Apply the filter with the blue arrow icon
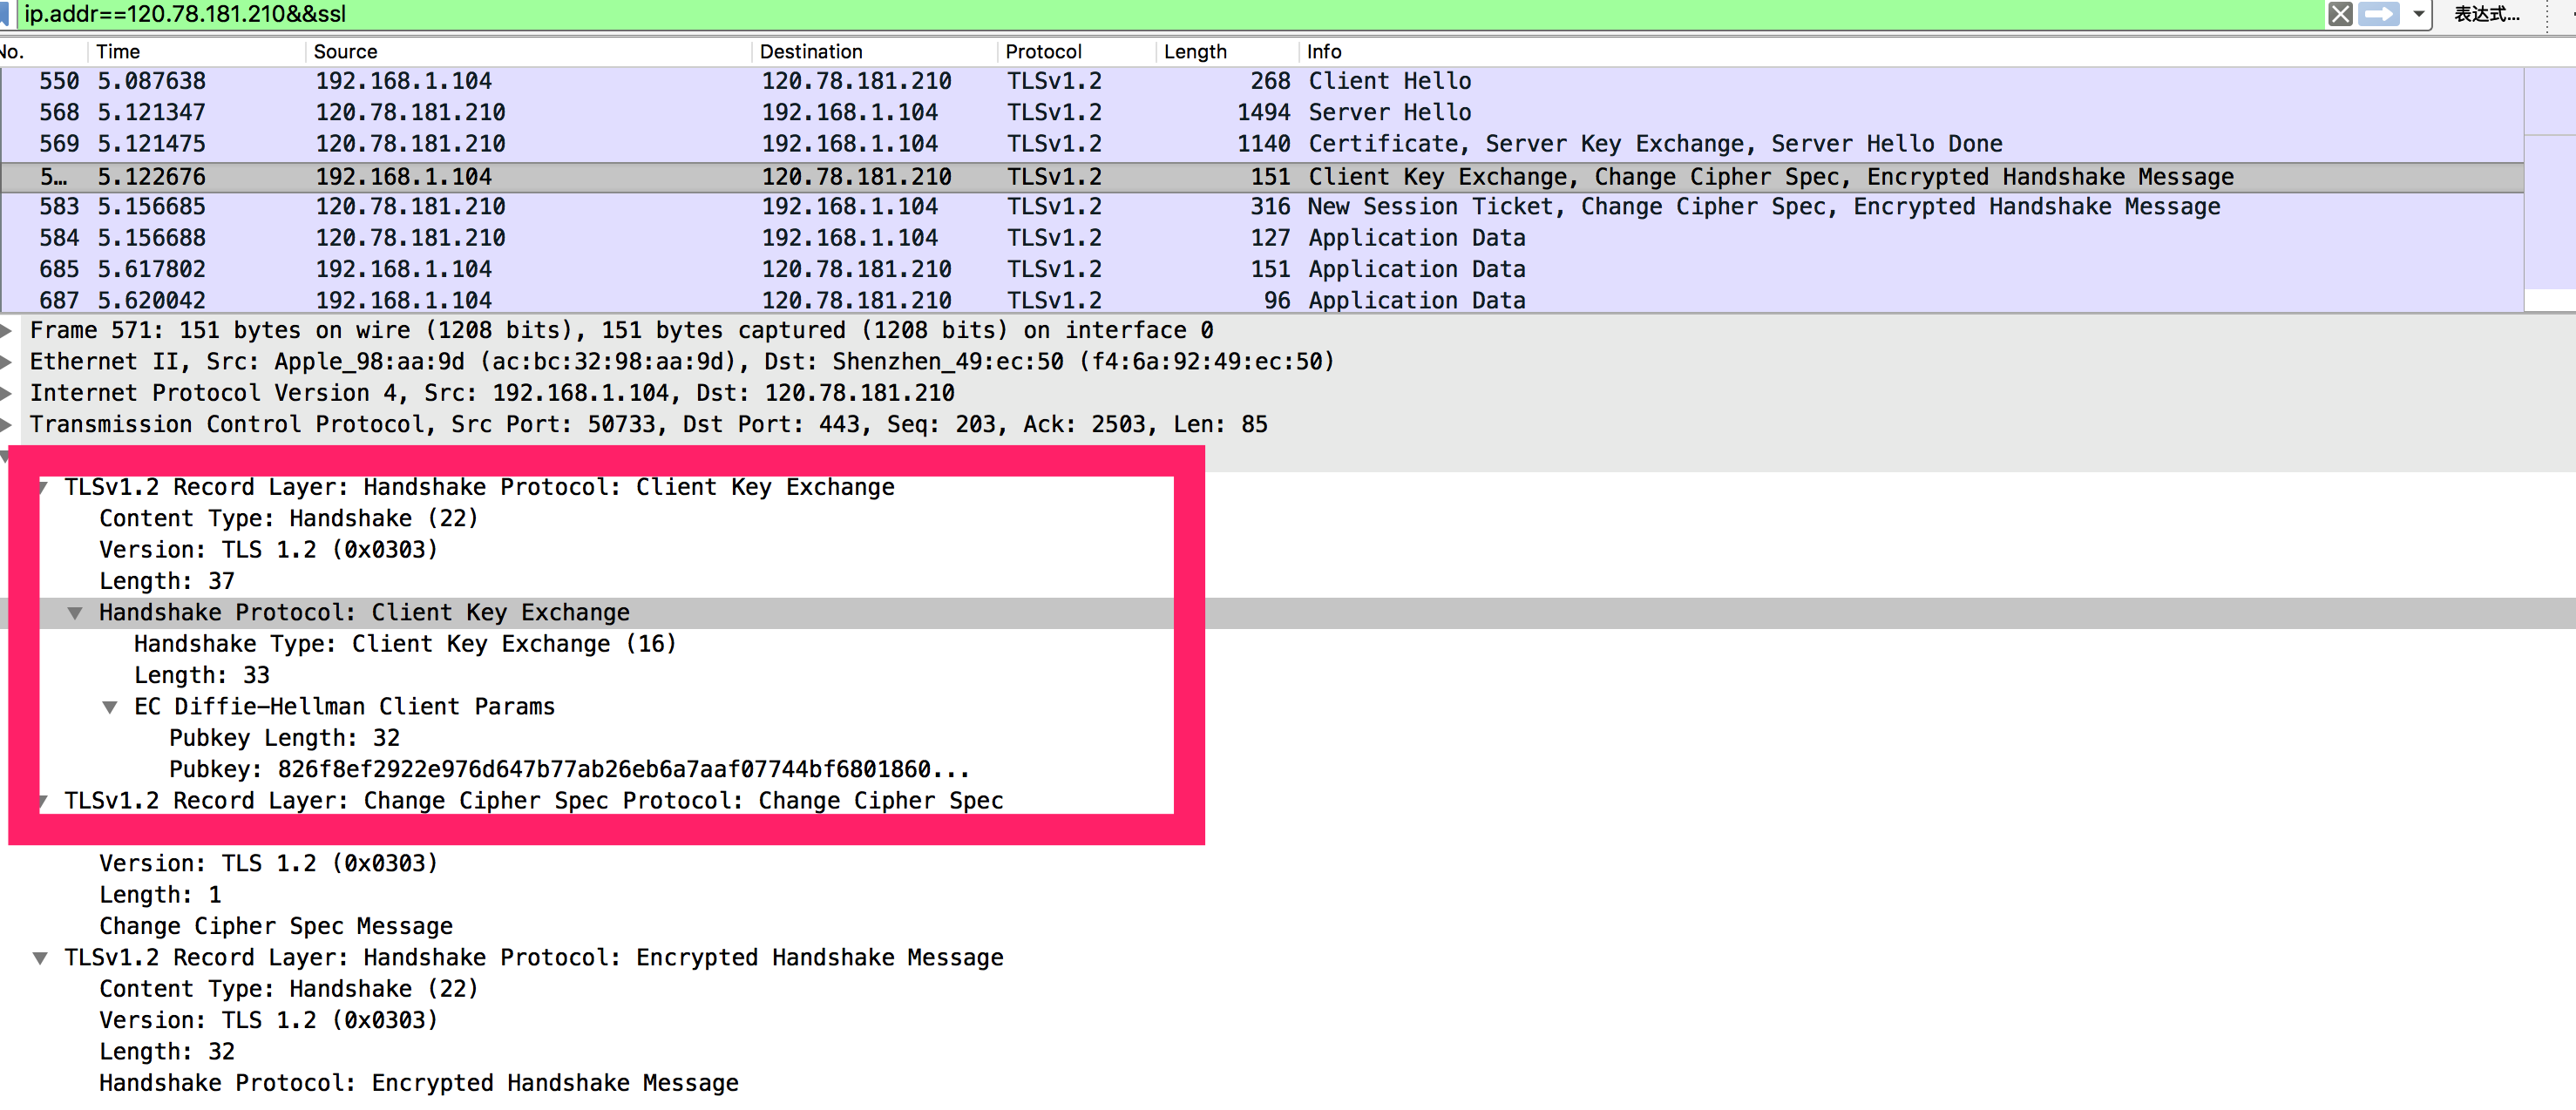 pyautogui.click(x=2378, y=14)
